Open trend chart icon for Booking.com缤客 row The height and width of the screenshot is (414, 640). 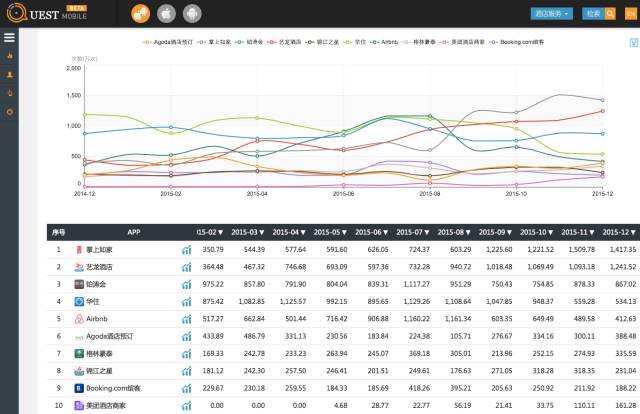coord(187,388)
